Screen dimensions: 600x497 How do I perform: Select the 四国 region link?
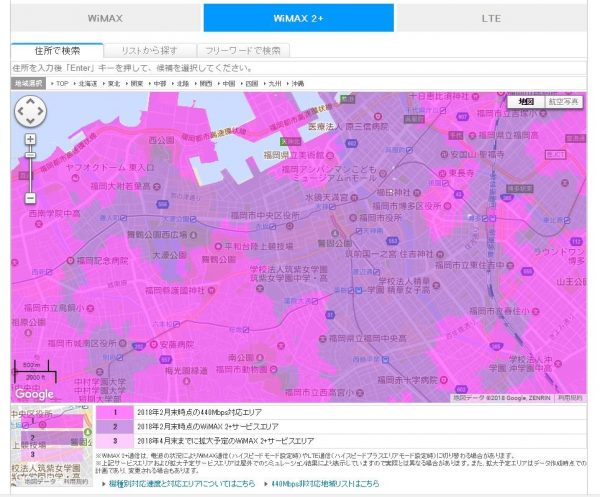point(251,83)
